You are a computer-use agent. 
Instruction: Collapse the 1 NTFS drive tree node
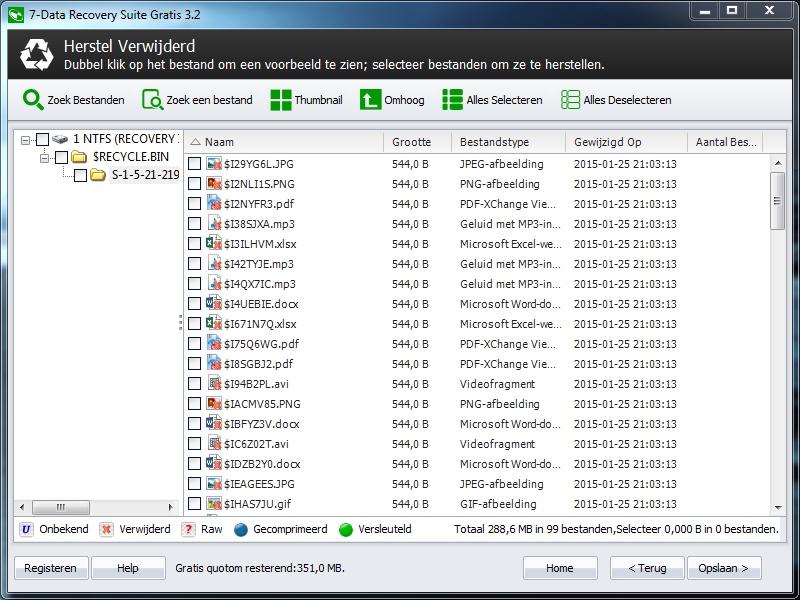pos(25,139)
